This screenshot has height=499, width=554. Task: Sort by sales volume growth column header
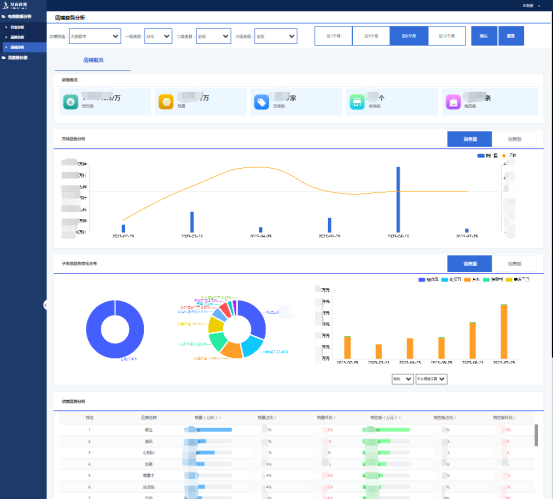pyautogui.click(x=326, y=418)
